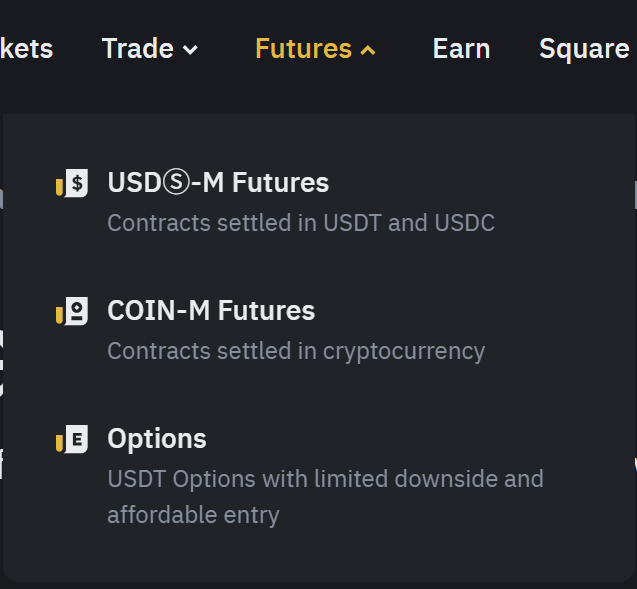Open the Options title link
This screenshot has height=589, width=637.
click(x=157, y=439)
